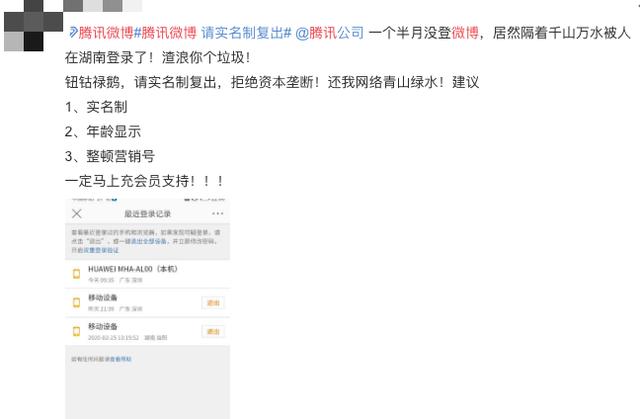
Task: Open the three-dot more menu icon
Action: click(218, 213)
